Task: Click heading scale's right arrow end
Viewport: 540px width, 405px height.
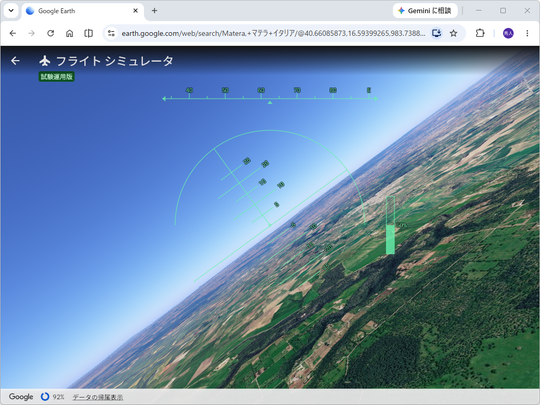Action: click(x=376, y=98)
